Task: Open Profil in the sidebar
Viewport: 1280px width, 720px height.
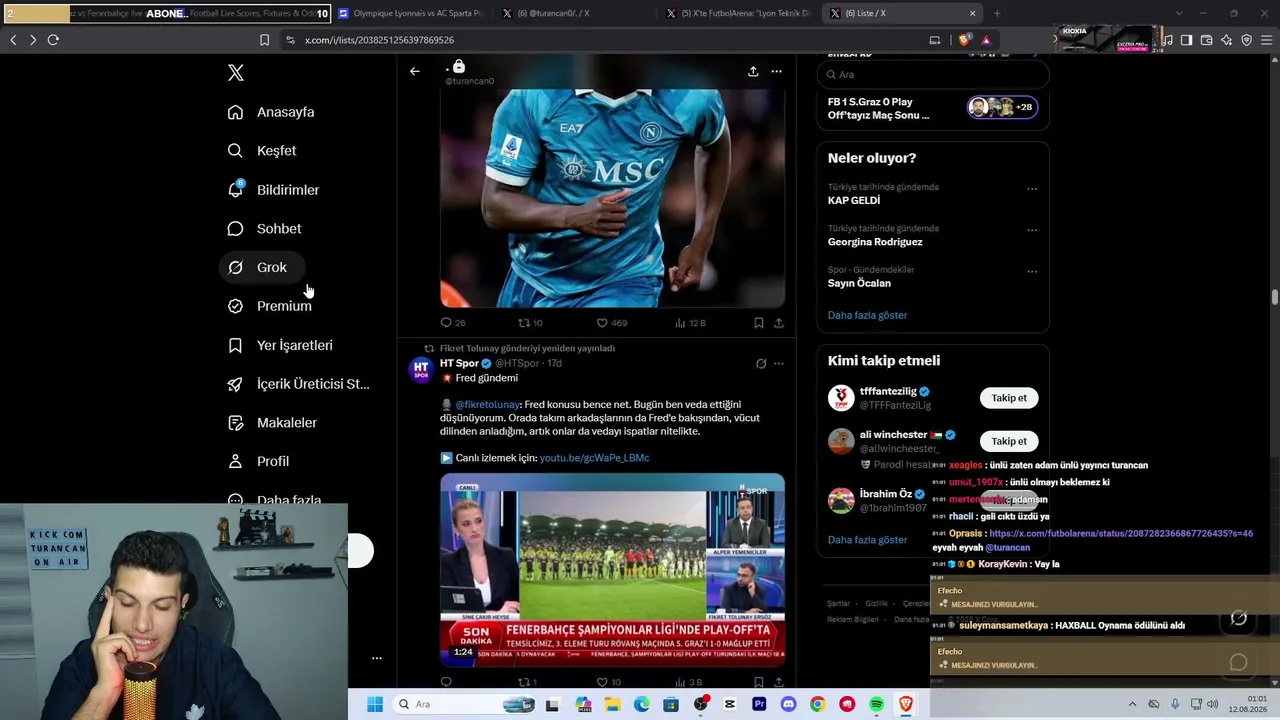Action: tap(258, 461)
